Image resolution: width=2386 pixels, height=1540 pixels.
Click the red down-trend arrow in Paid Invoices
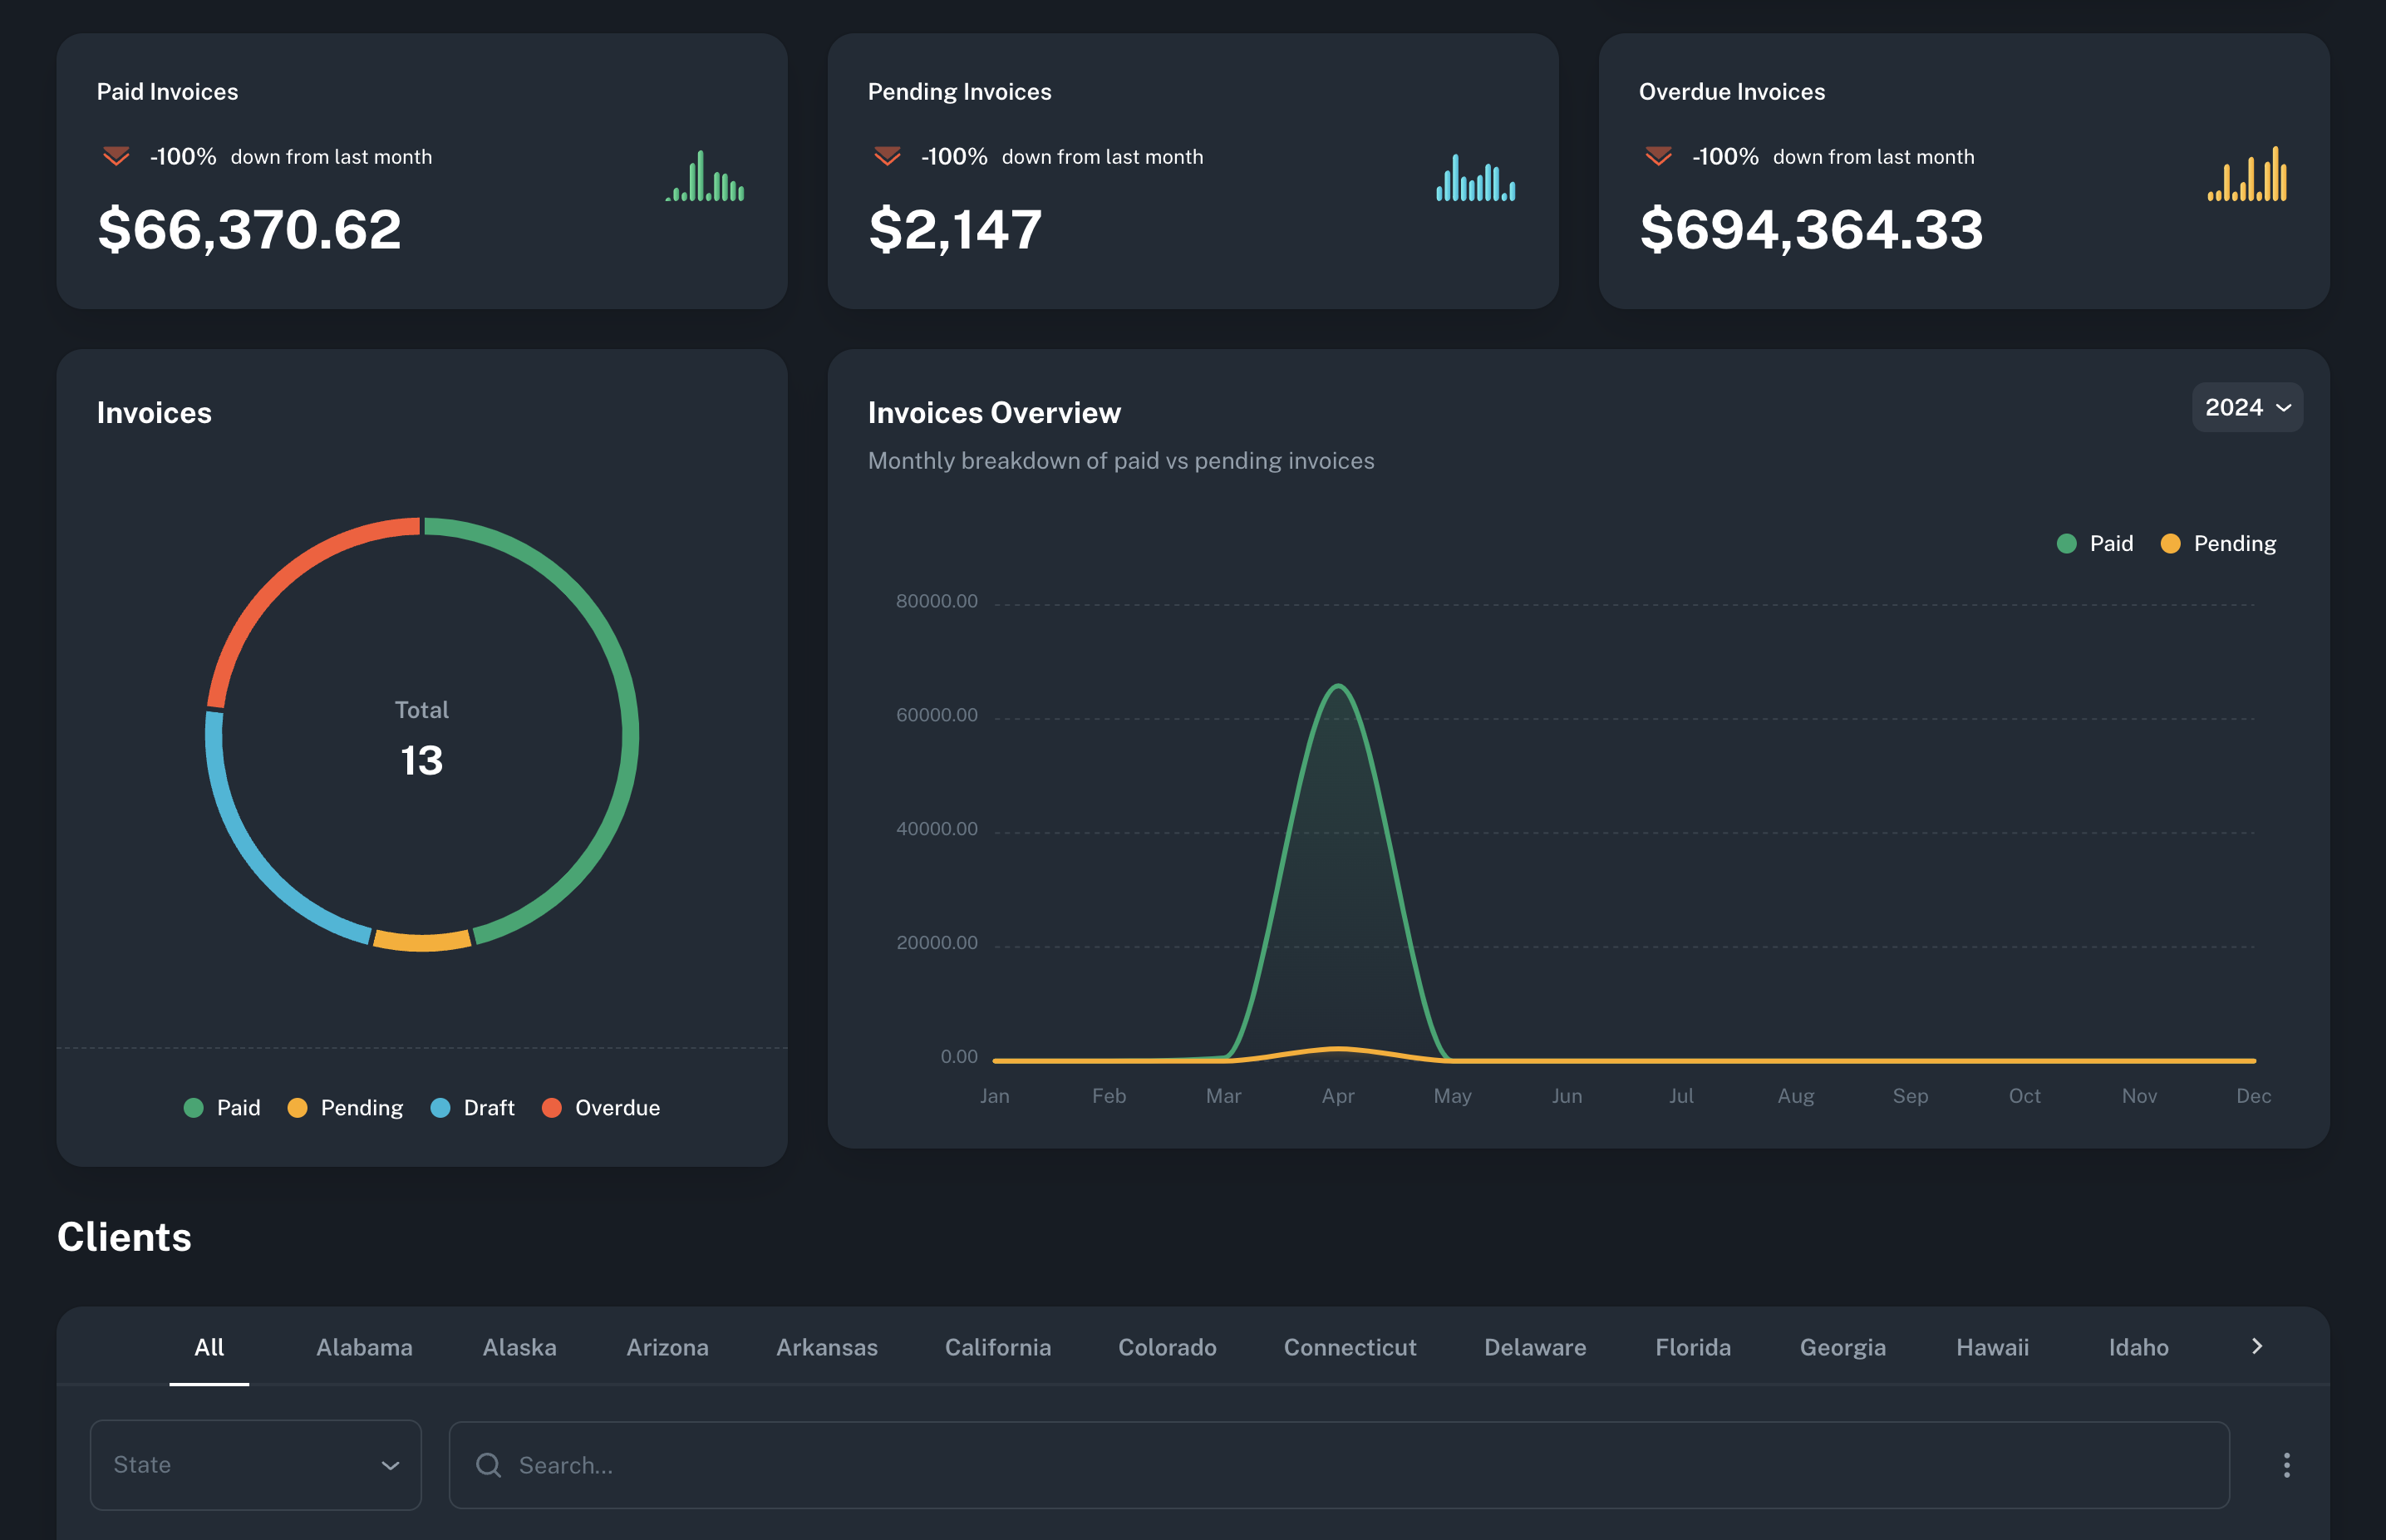tap(116, 156)
